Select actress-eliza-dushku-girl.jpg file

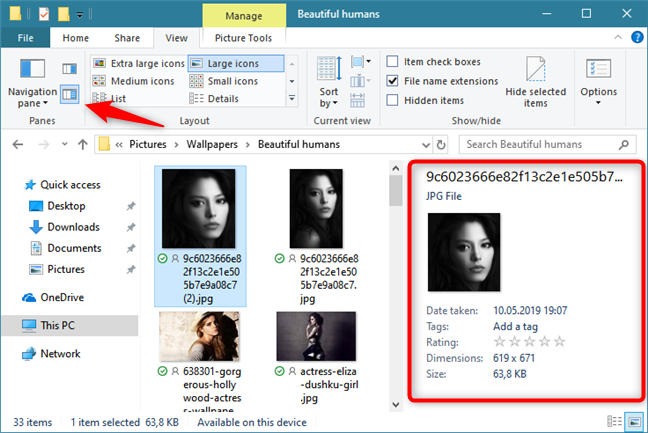tap(316, 357)
